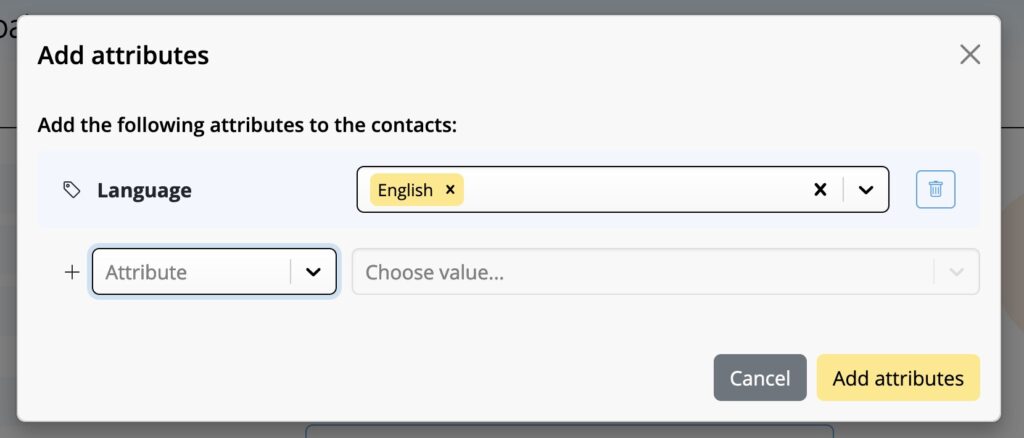This screenshot has width=1024, height=438.
Task: Select the English tag label
Action: click(405, 190)
